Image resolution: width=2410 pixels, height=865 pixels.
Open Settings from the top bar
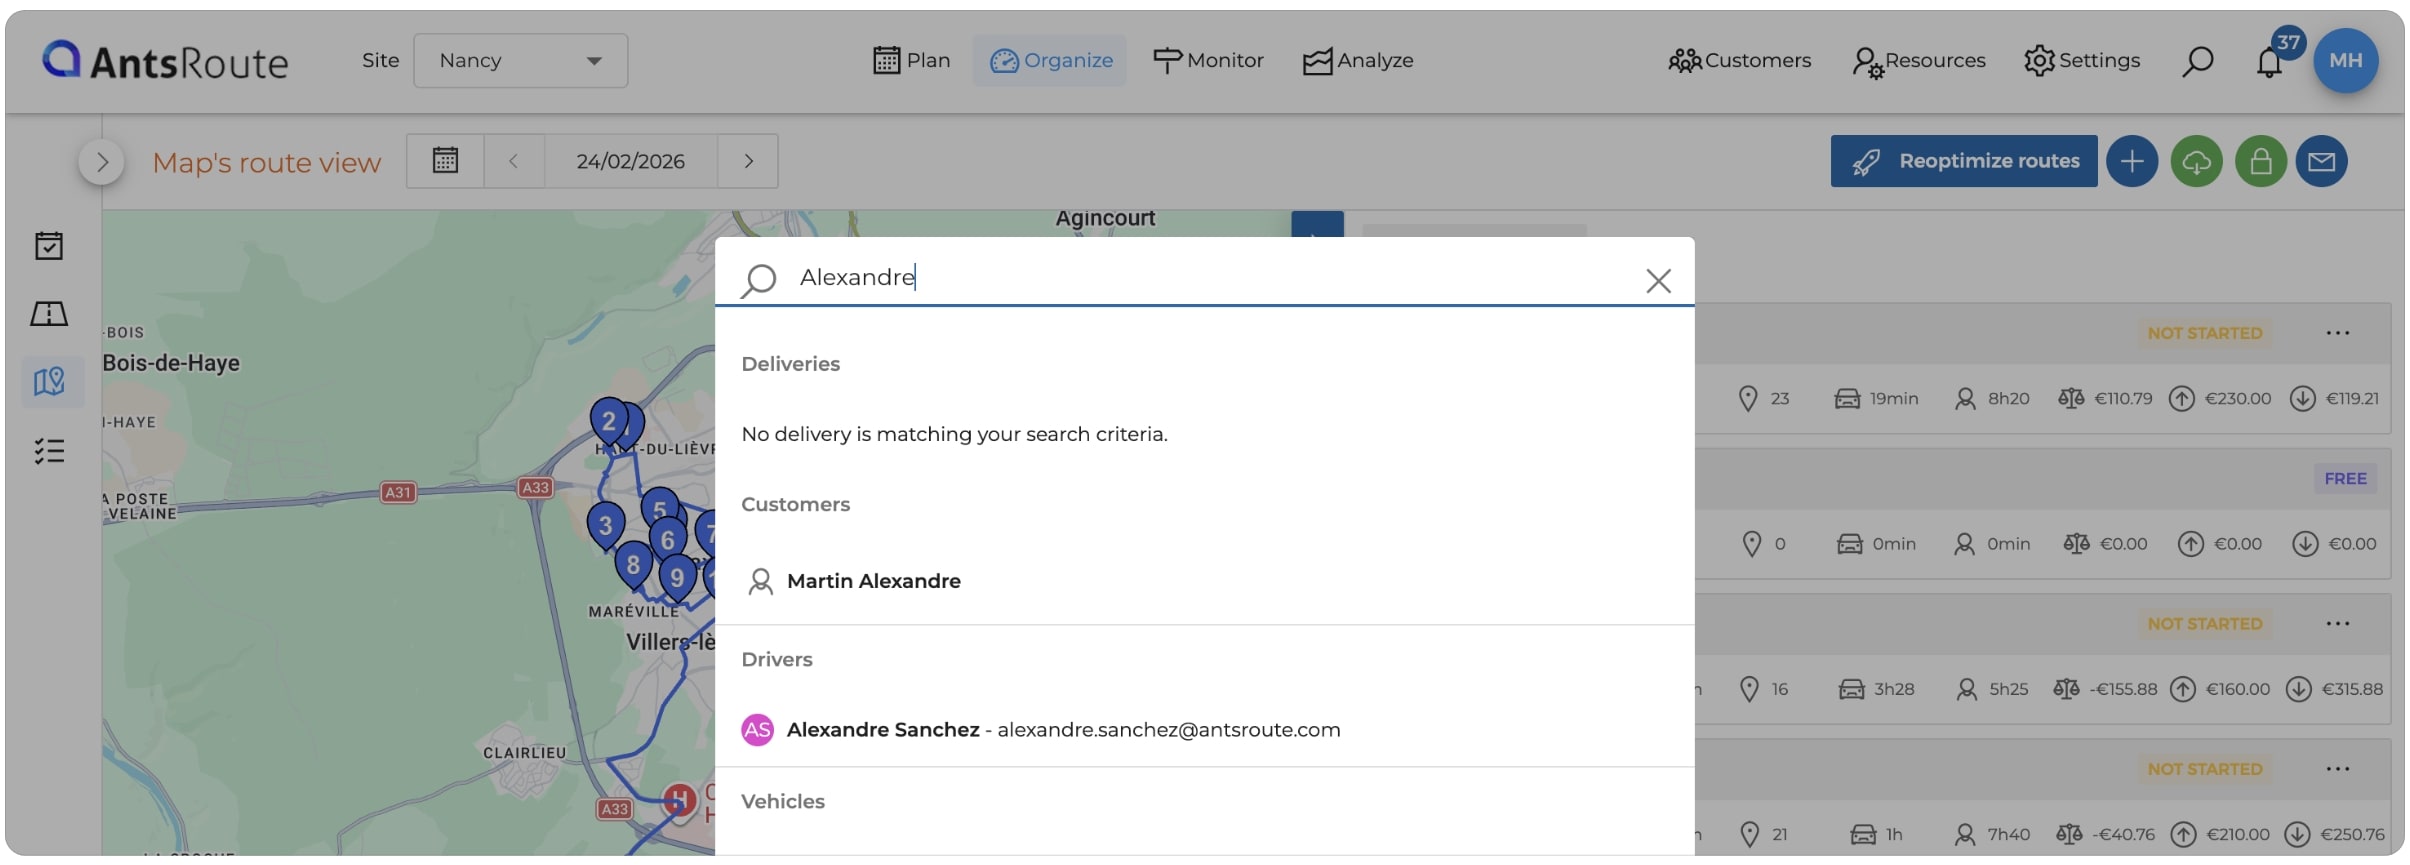click(x=2082, y=60)
